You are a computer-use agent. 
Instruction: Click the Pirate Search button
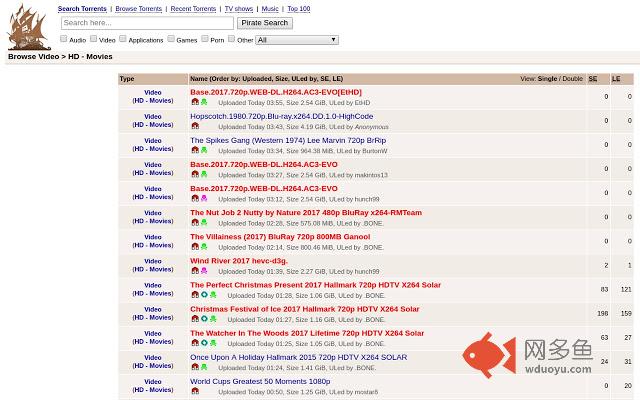click(264, 23)
